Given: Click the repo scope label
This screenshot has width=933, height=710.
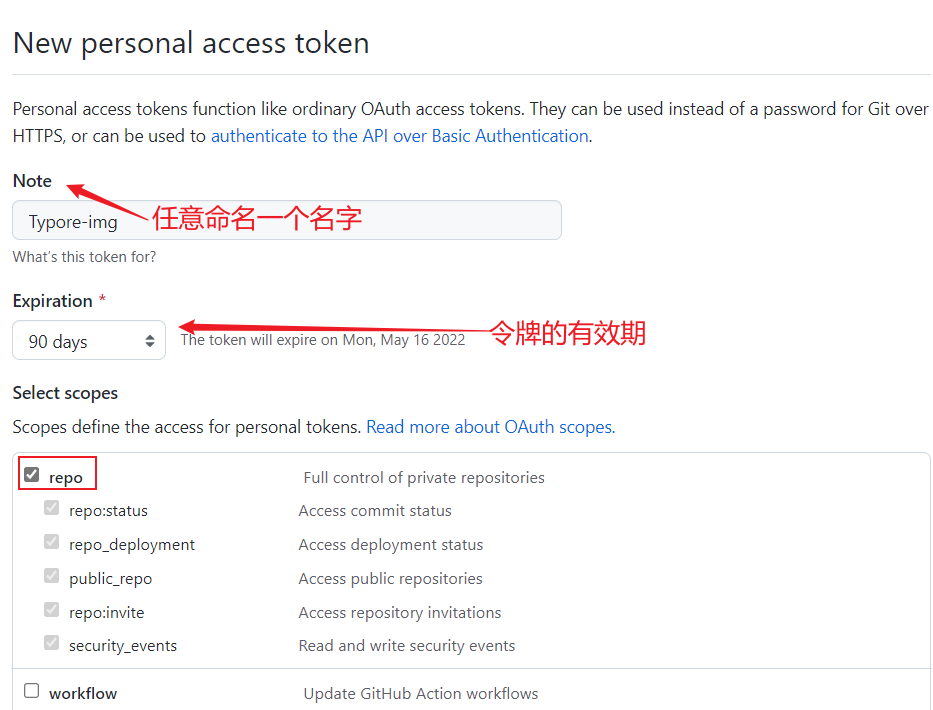Looking at the screenshot, I should coord(66,478).
